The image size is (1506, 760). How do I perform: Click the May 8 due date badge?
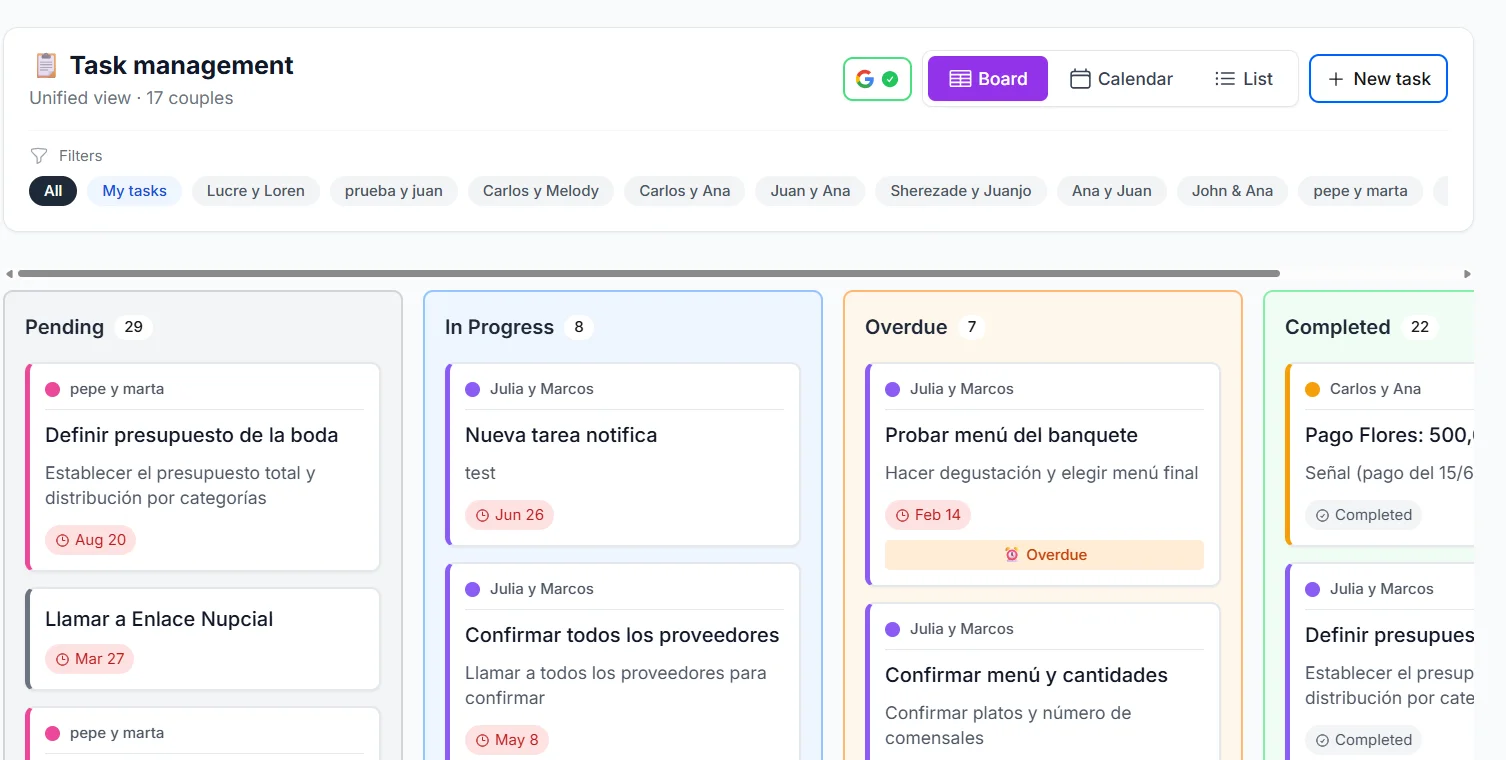coord(506,740)
